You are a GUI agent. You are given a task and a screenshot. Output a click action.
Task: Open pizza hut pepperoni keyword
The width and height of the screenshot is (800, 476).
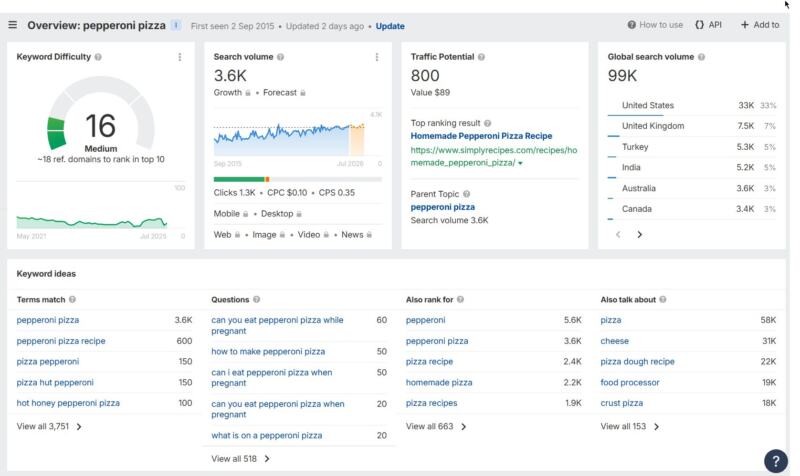[x=55, y=383]
